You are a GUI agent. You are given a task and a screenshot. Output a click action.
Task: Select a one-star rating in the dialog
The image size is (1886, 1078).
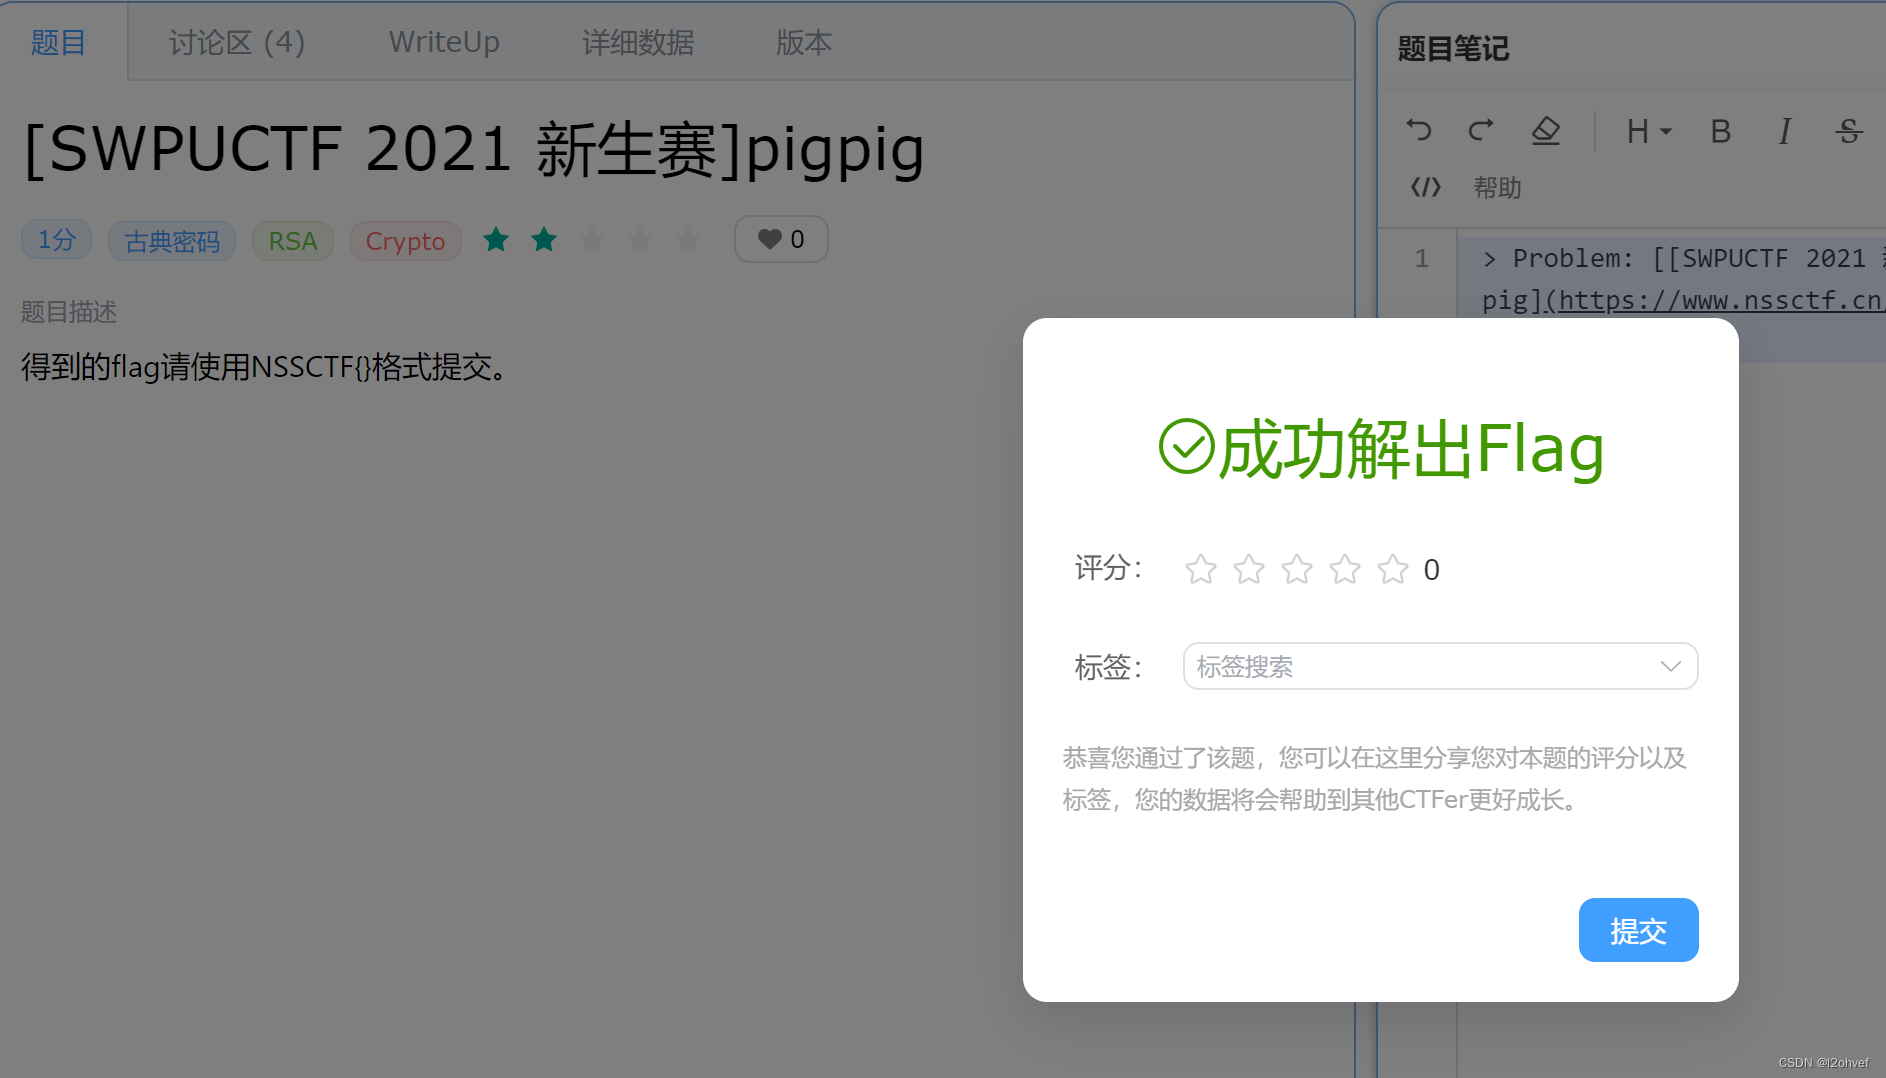pos(1200,569)
